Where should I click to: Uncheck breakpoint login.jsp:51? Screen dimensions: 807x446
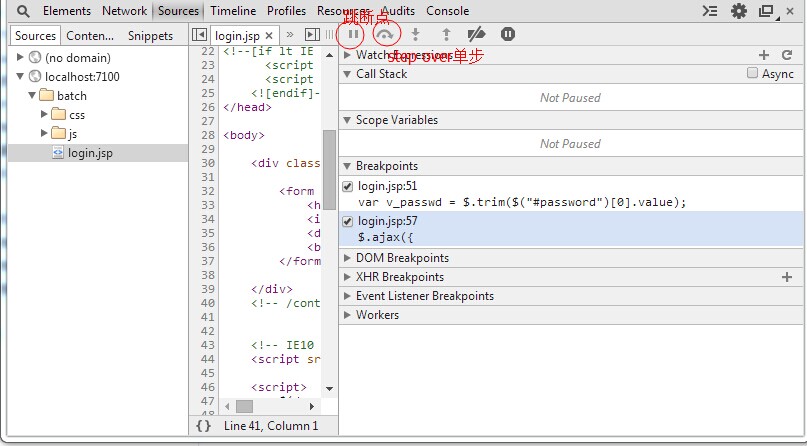pos(347,186)
